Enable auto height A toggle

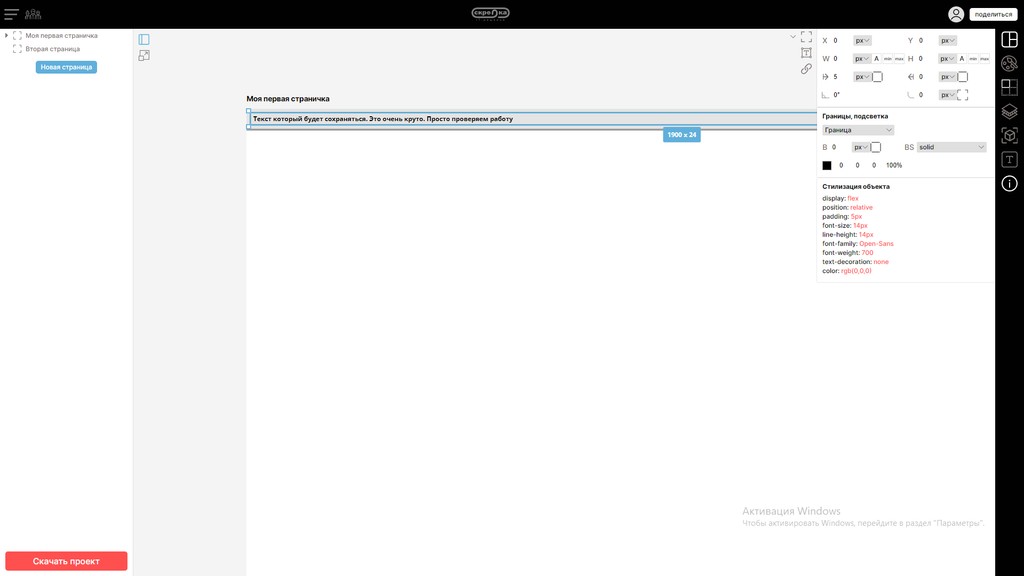961,59
